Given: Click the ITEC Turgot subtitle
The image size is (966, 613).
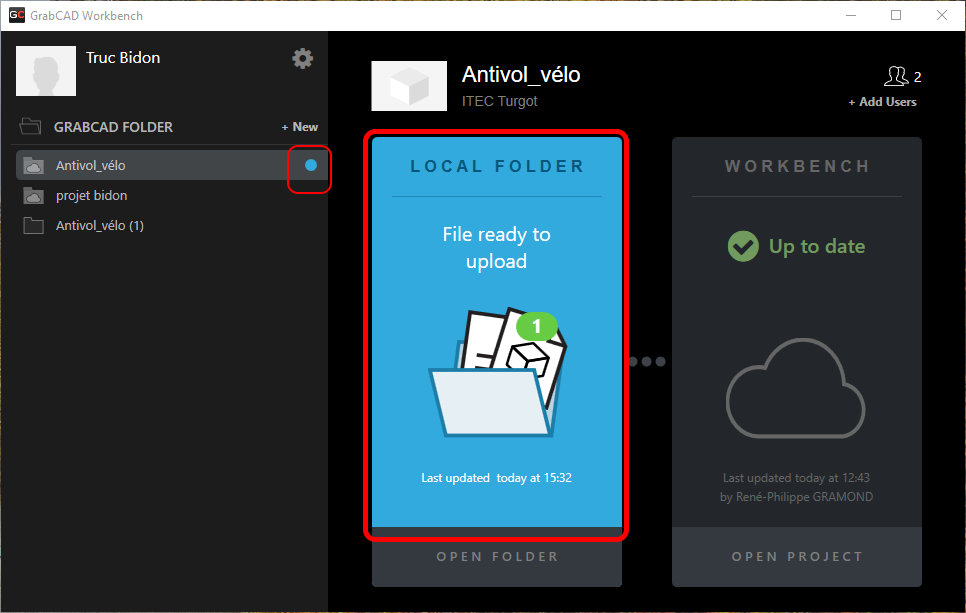Looking at the screenshot, I should [x=500, y=101].
